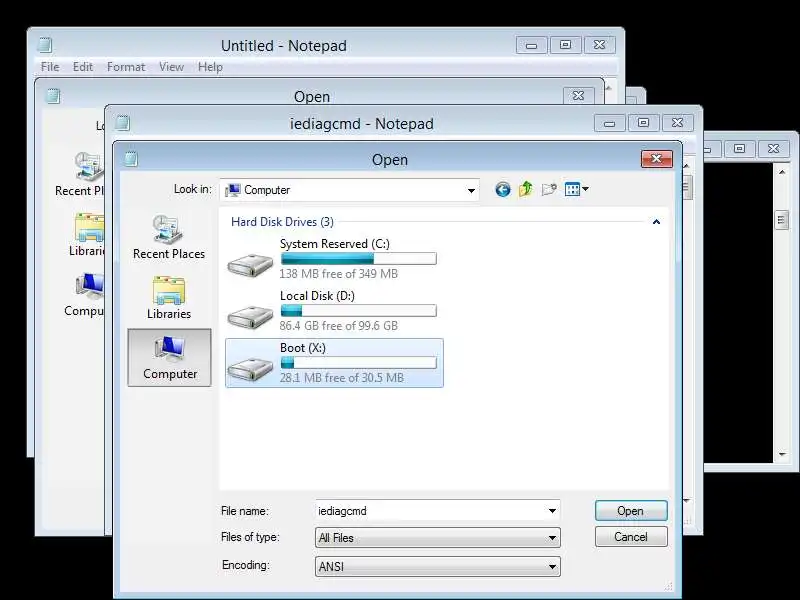This screenshot has width=800, height=600.
Task: Select Boot (X:) drive
Action: [334, 363]
